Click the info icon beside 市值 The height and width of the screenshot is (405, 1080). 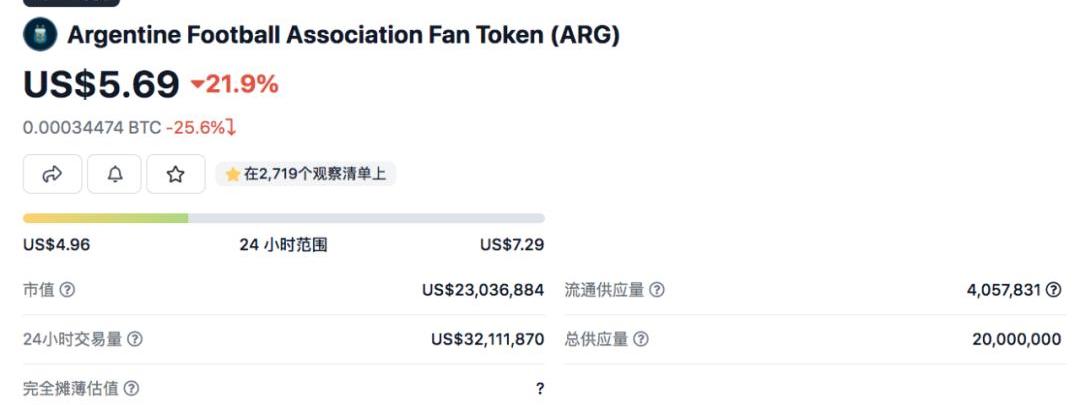[67, 290]
